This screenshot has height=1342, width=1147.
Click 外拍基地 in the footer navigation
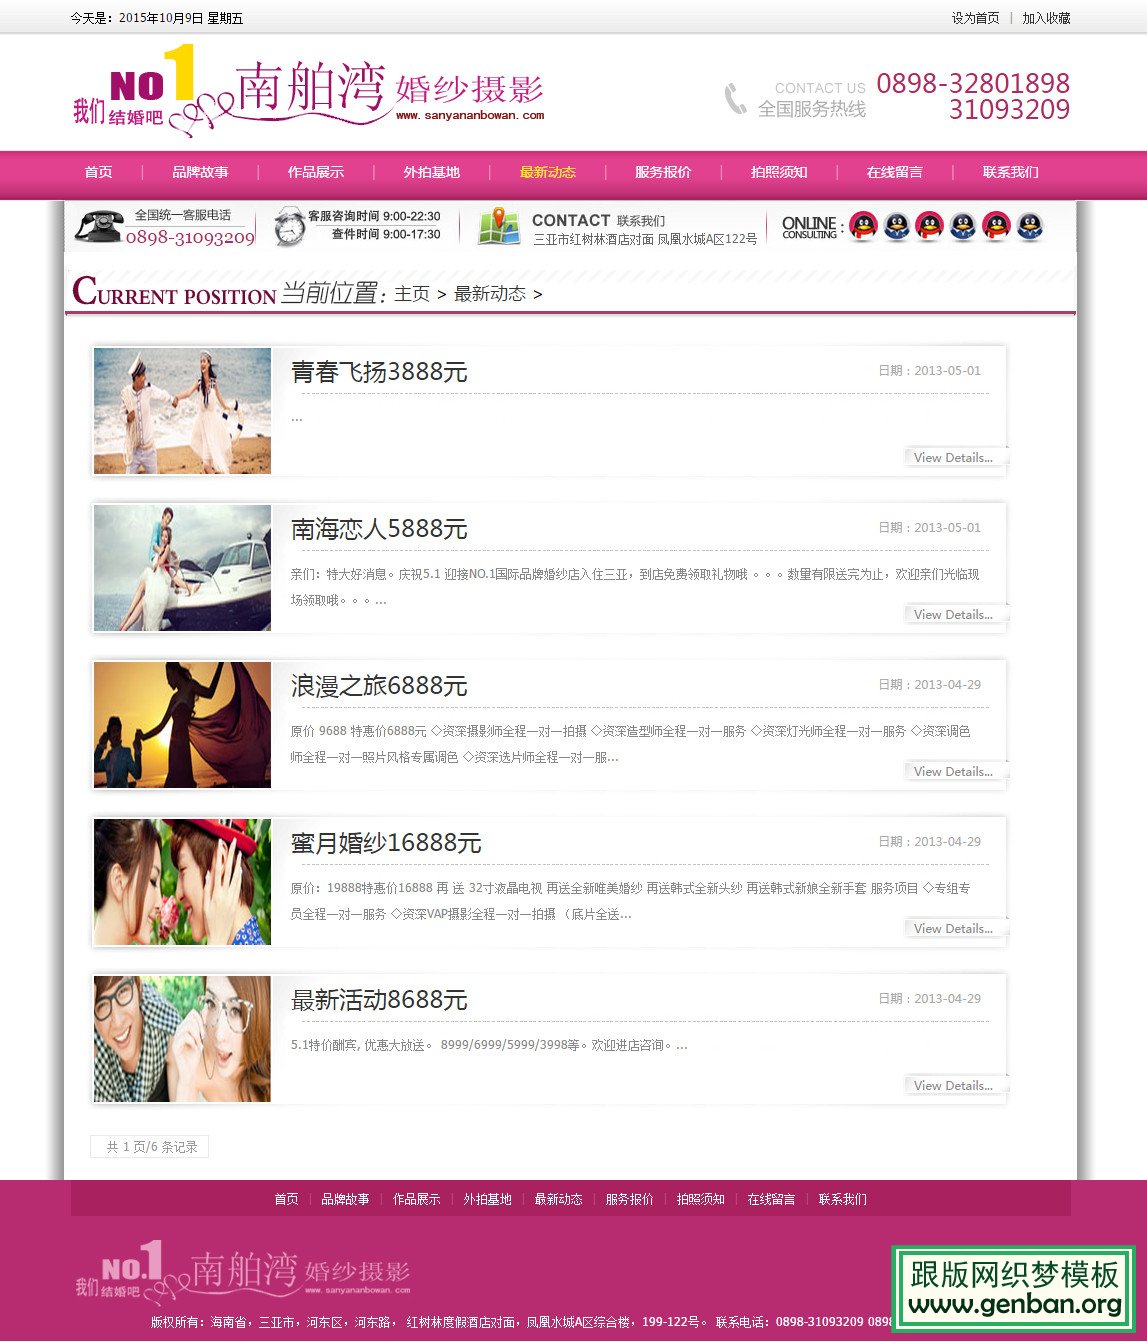(487, 1199)
